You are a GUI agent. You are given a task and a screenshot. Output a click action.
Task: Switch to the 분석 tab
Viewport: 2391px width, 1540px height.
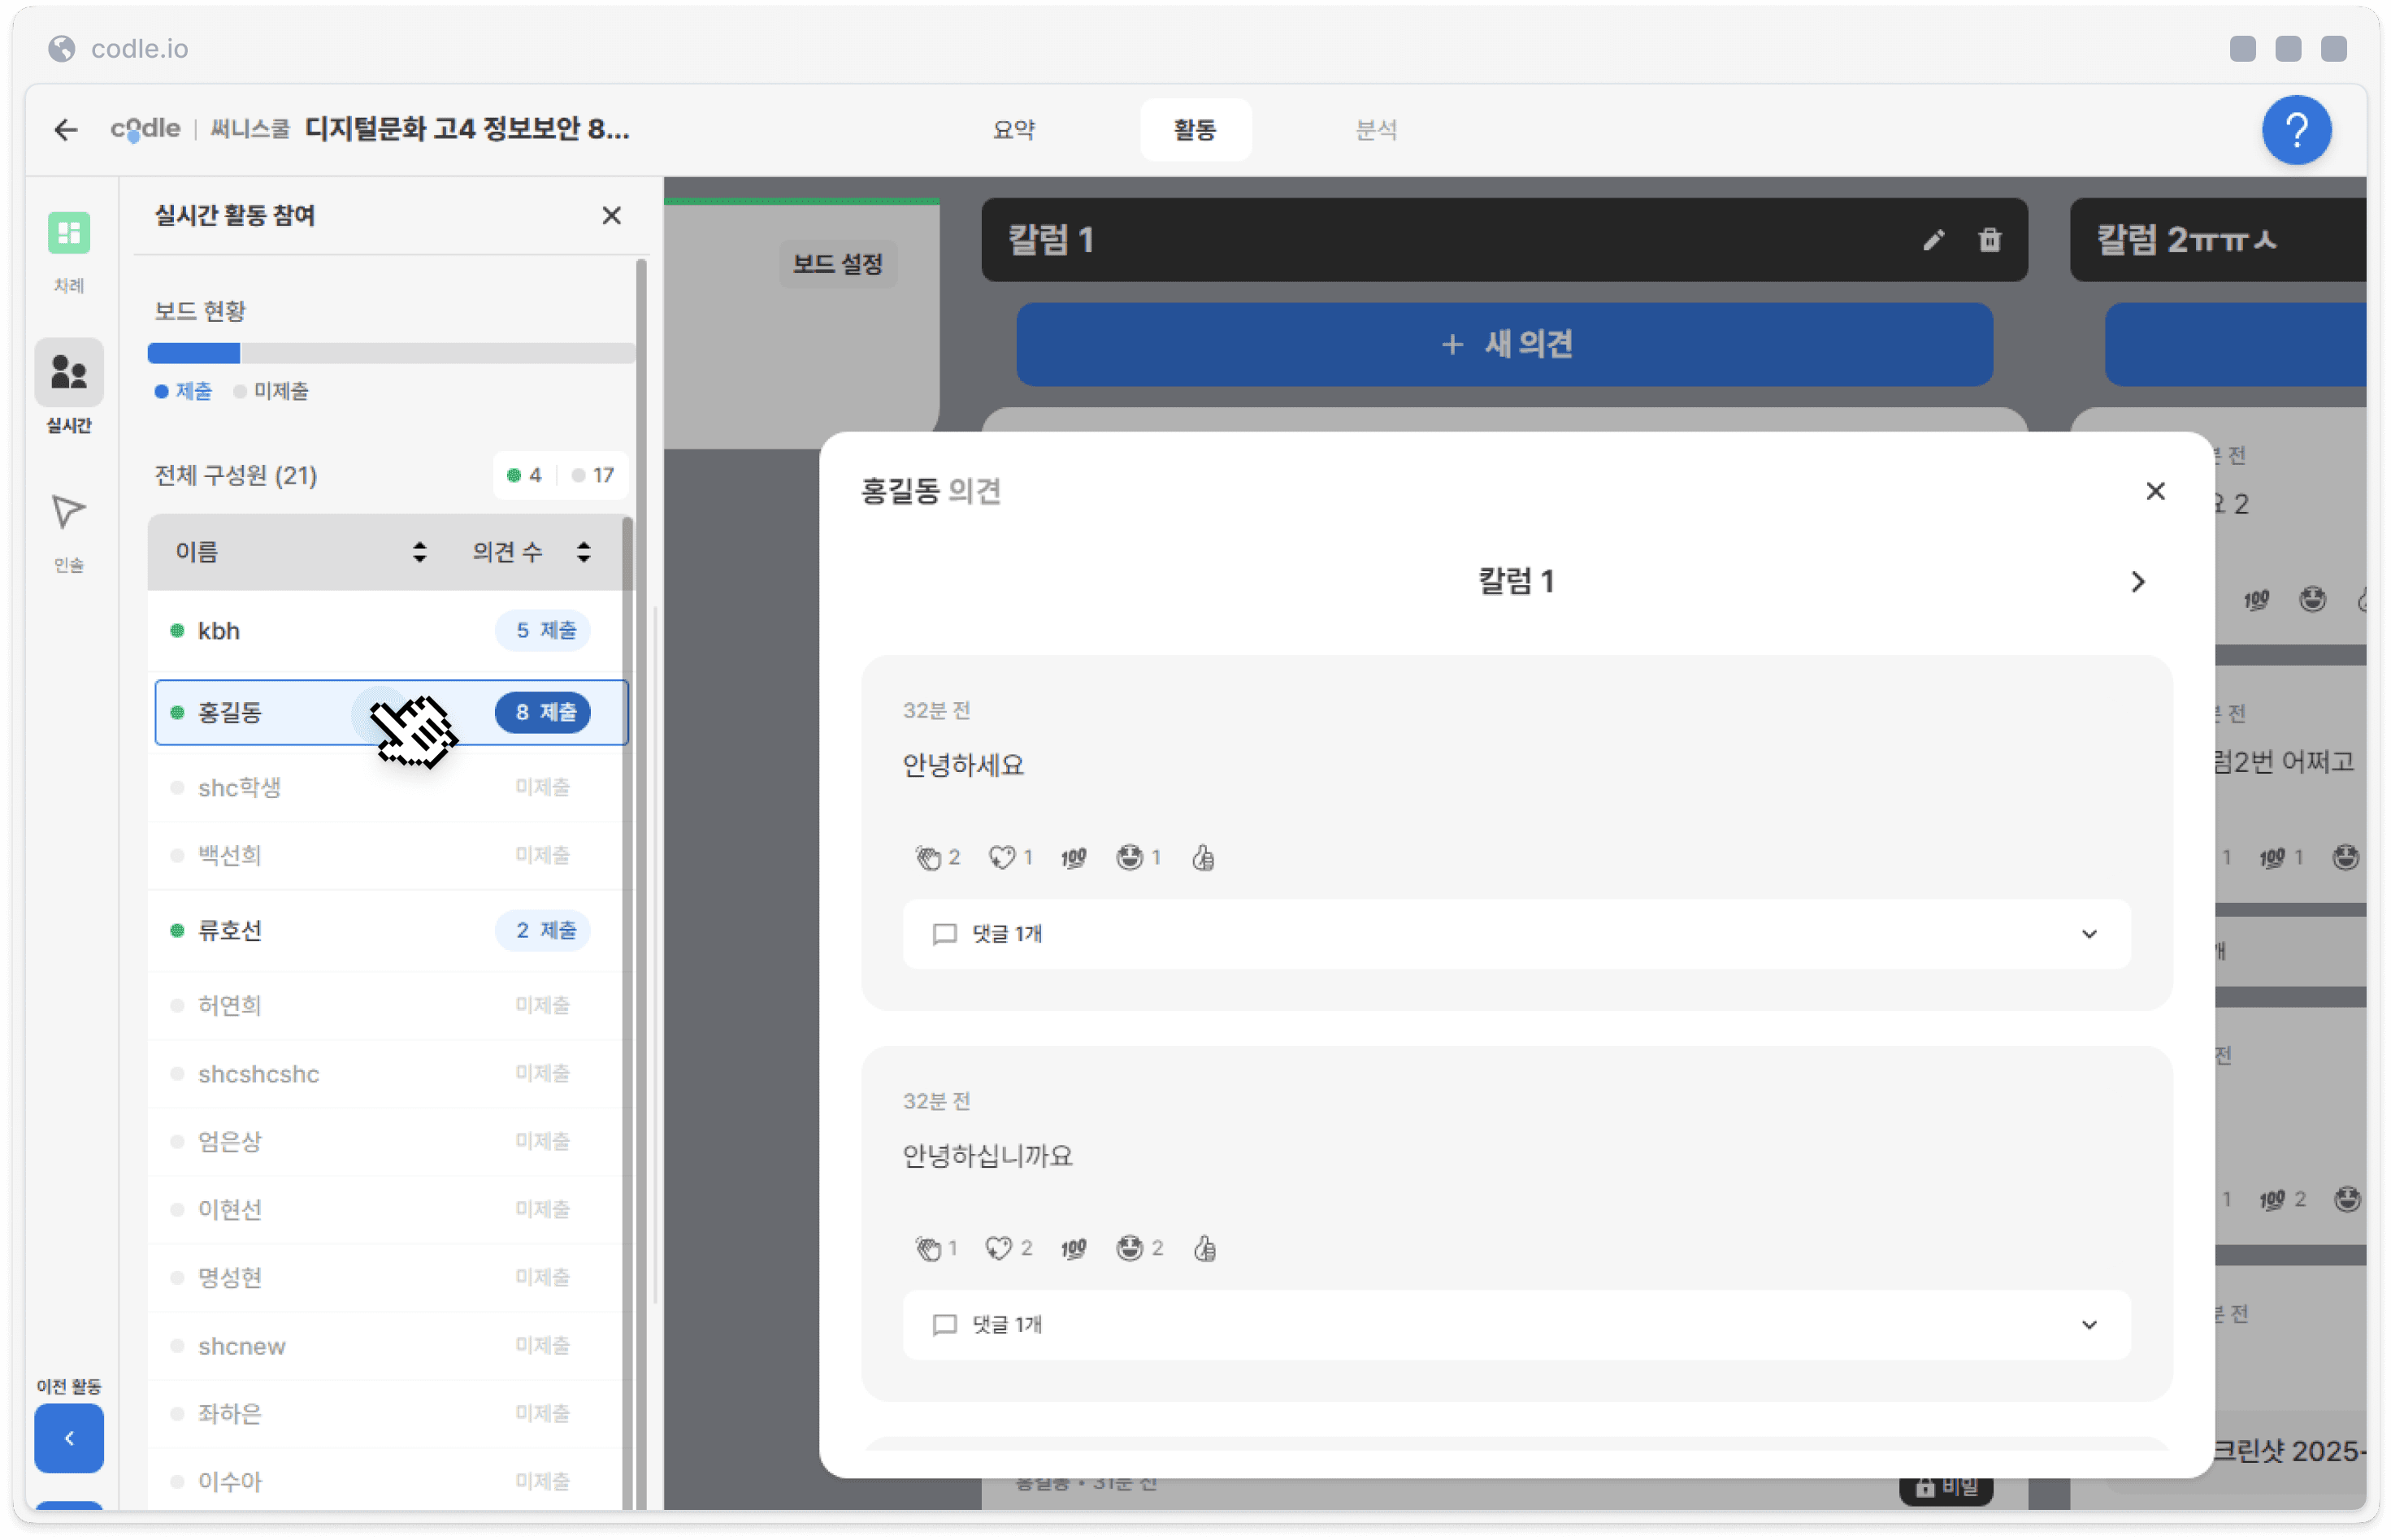[x=1376, y=130]
